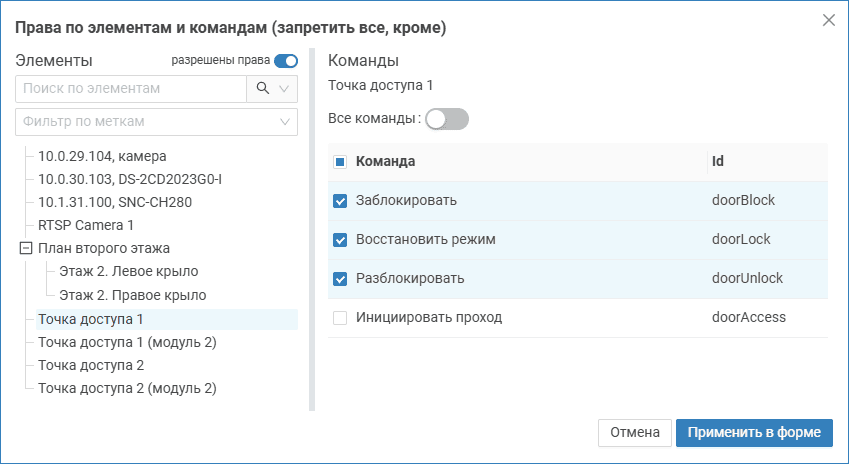Check the Инициировать проход checkbox

pos(340,318)
